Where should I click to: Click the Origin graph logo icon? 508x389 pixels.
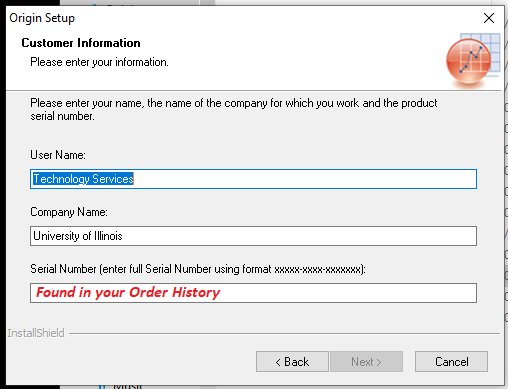coord(473,60)
